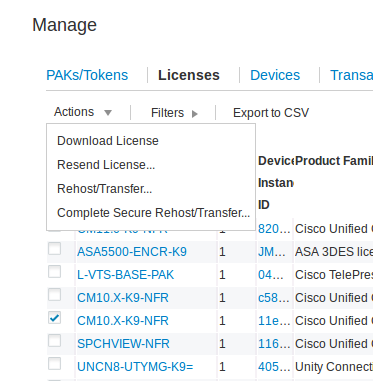
Task: Open CM10.X-K9-NFR link in c58... row
Action: tap(123, 298)
